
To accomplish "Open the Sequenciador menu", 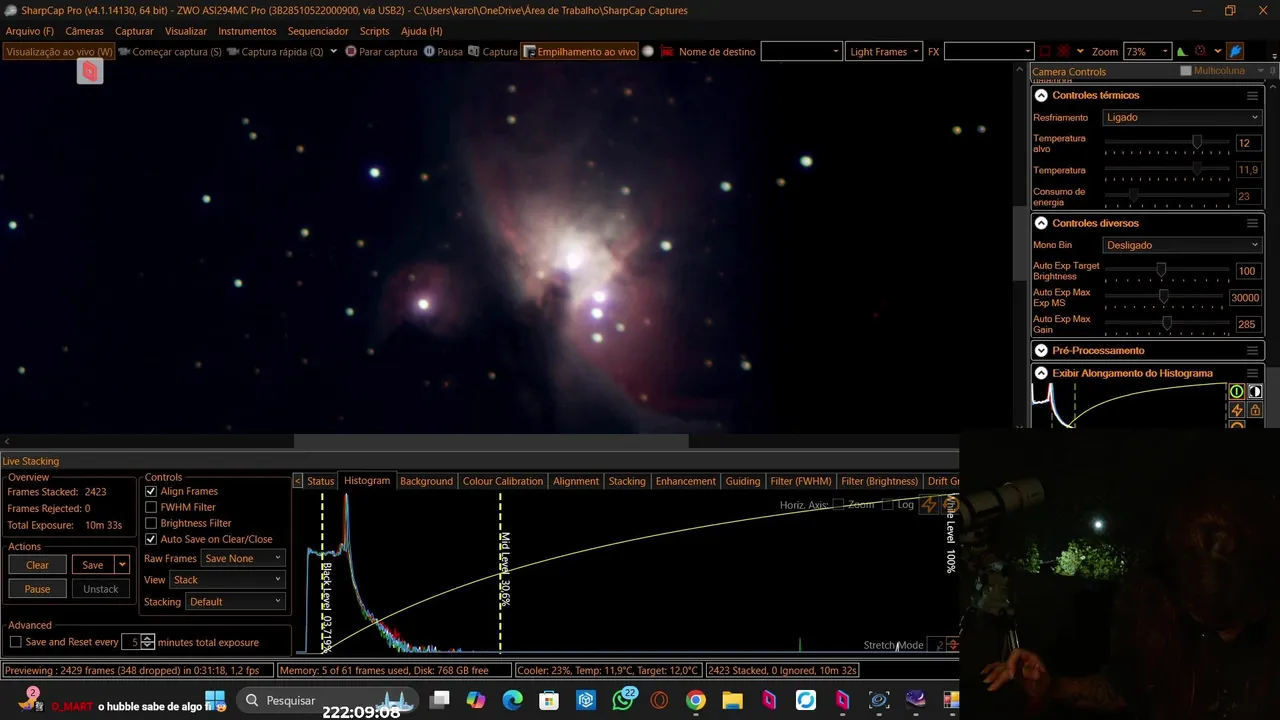I will tap(318, 31).
